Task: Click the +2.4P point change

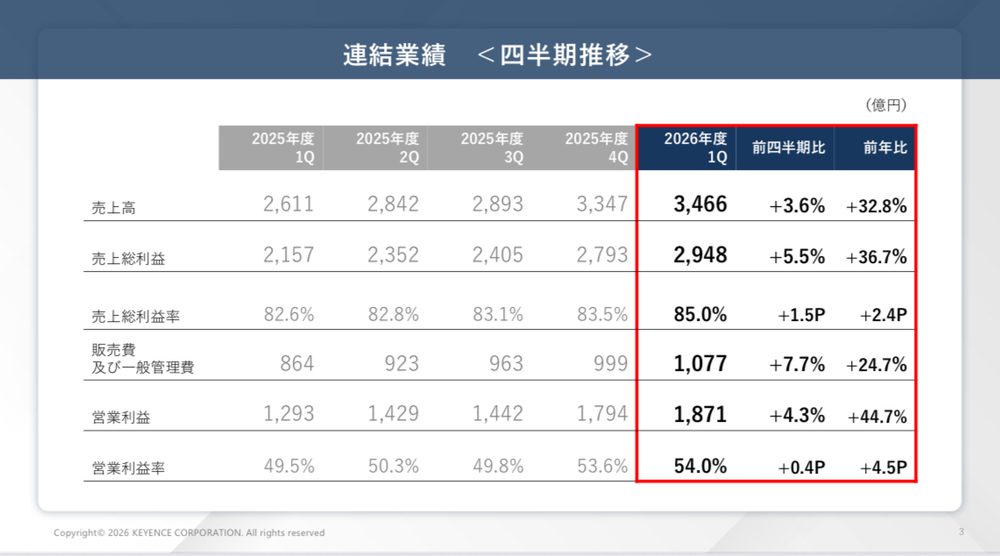Action: point(883,316)
